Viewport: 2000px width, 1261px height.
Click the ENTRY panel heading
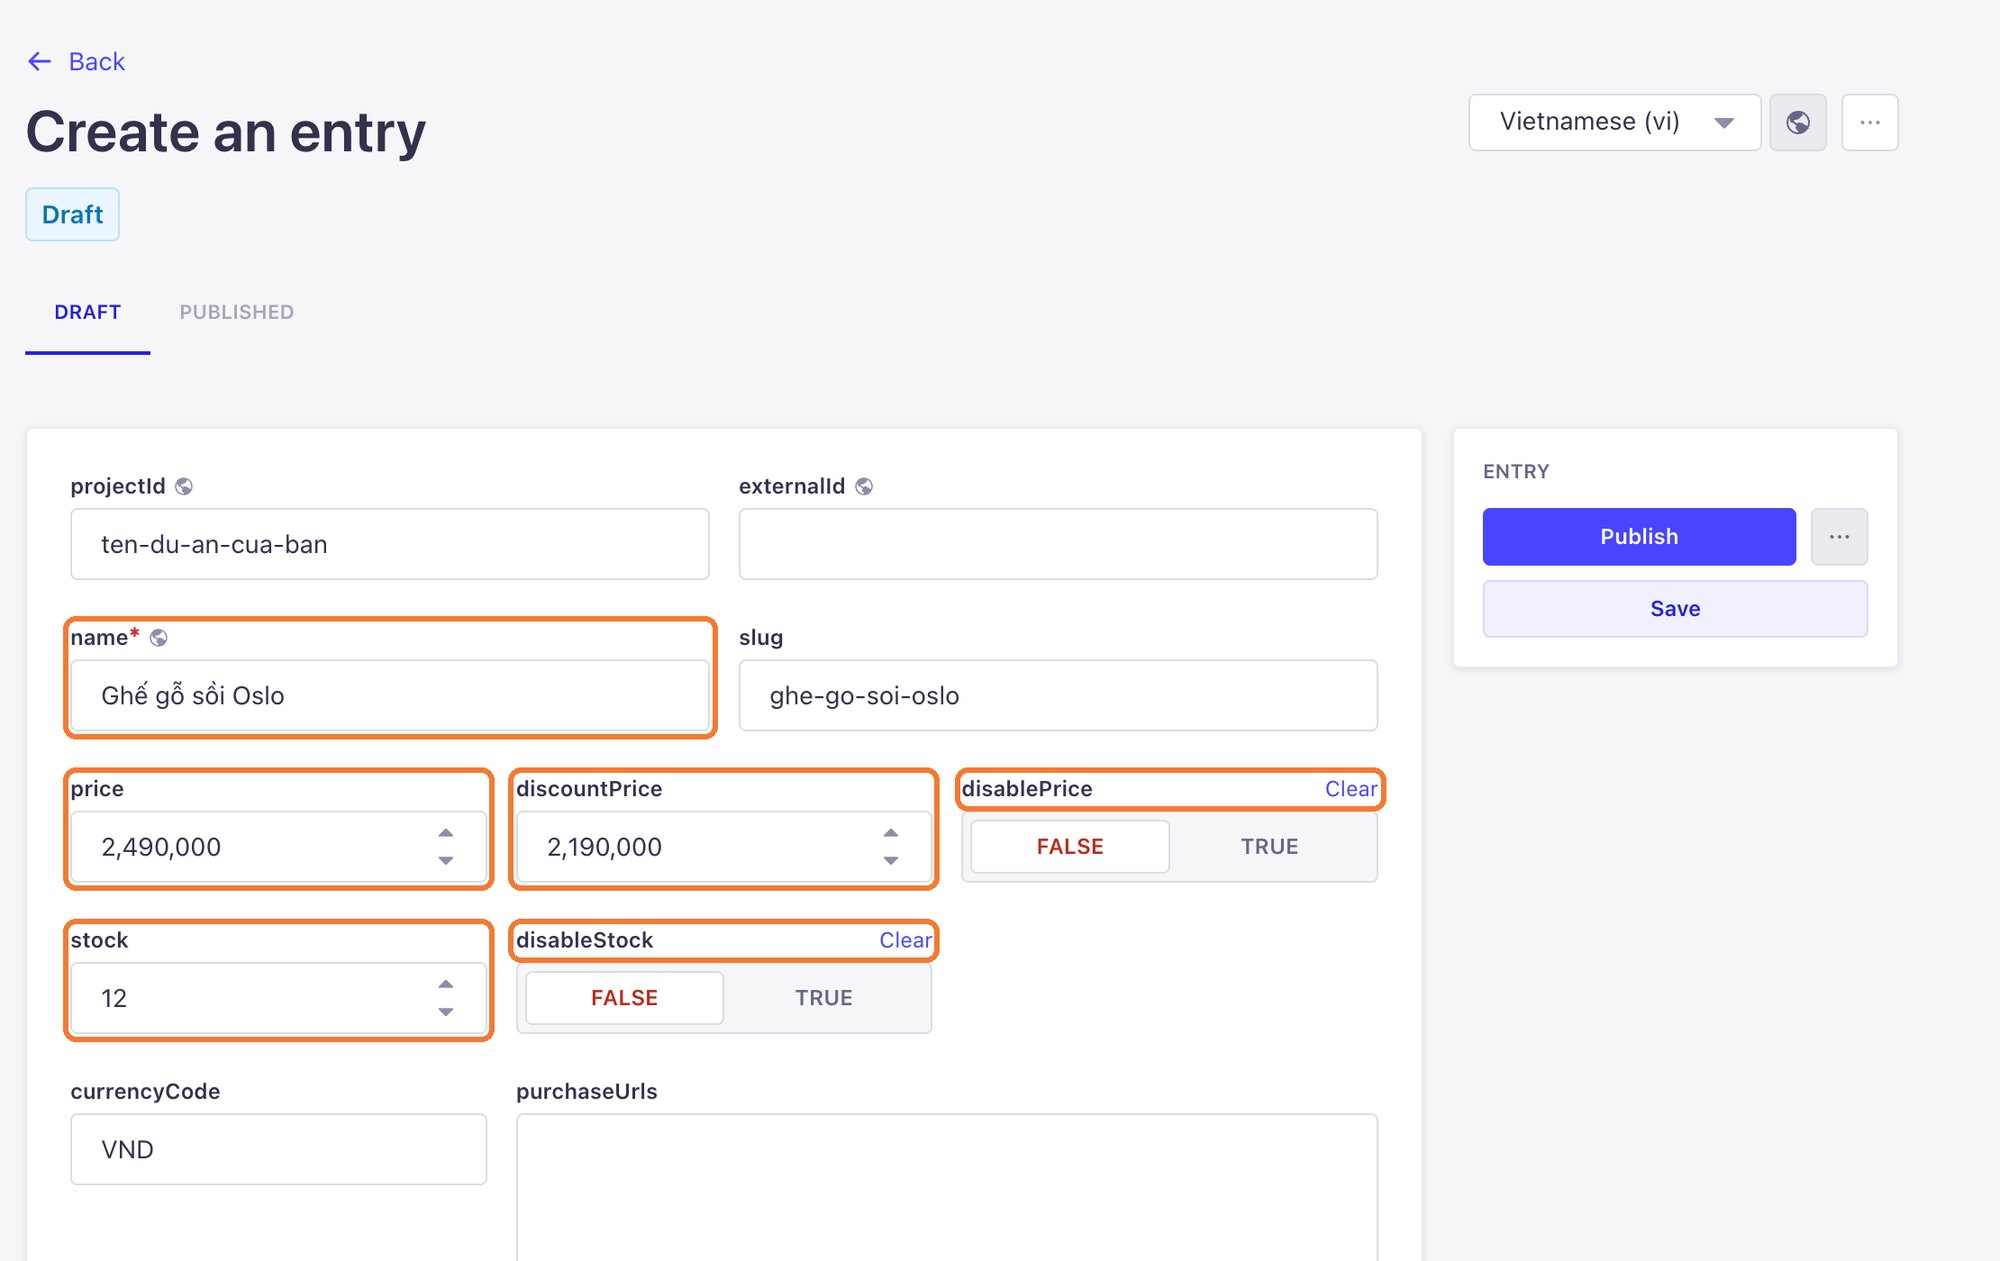click(x=1516, y=471)
